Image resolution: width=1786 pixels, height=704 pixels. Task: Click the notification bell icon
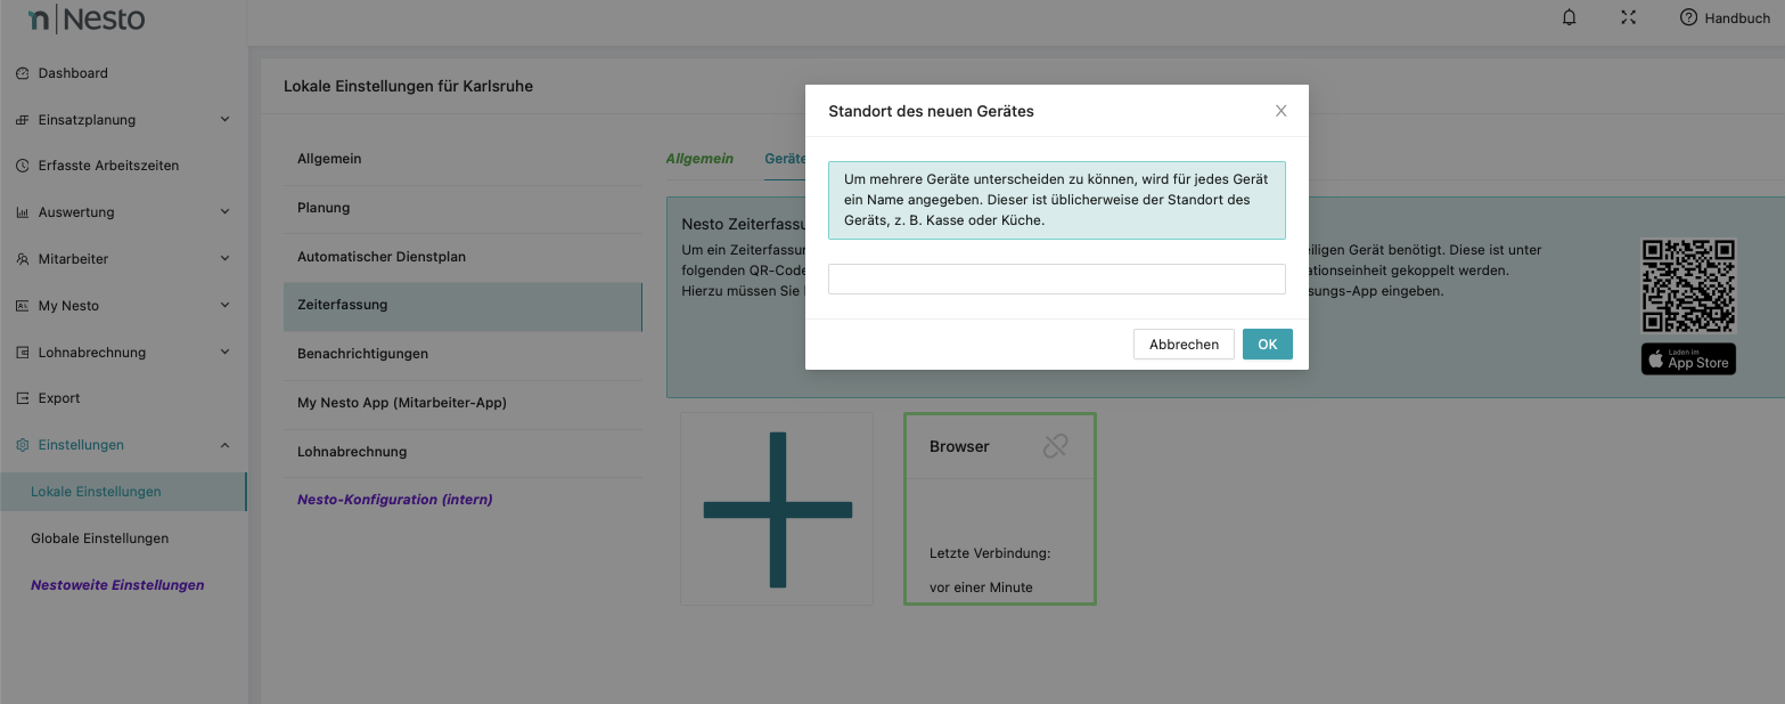[1569, 18]
